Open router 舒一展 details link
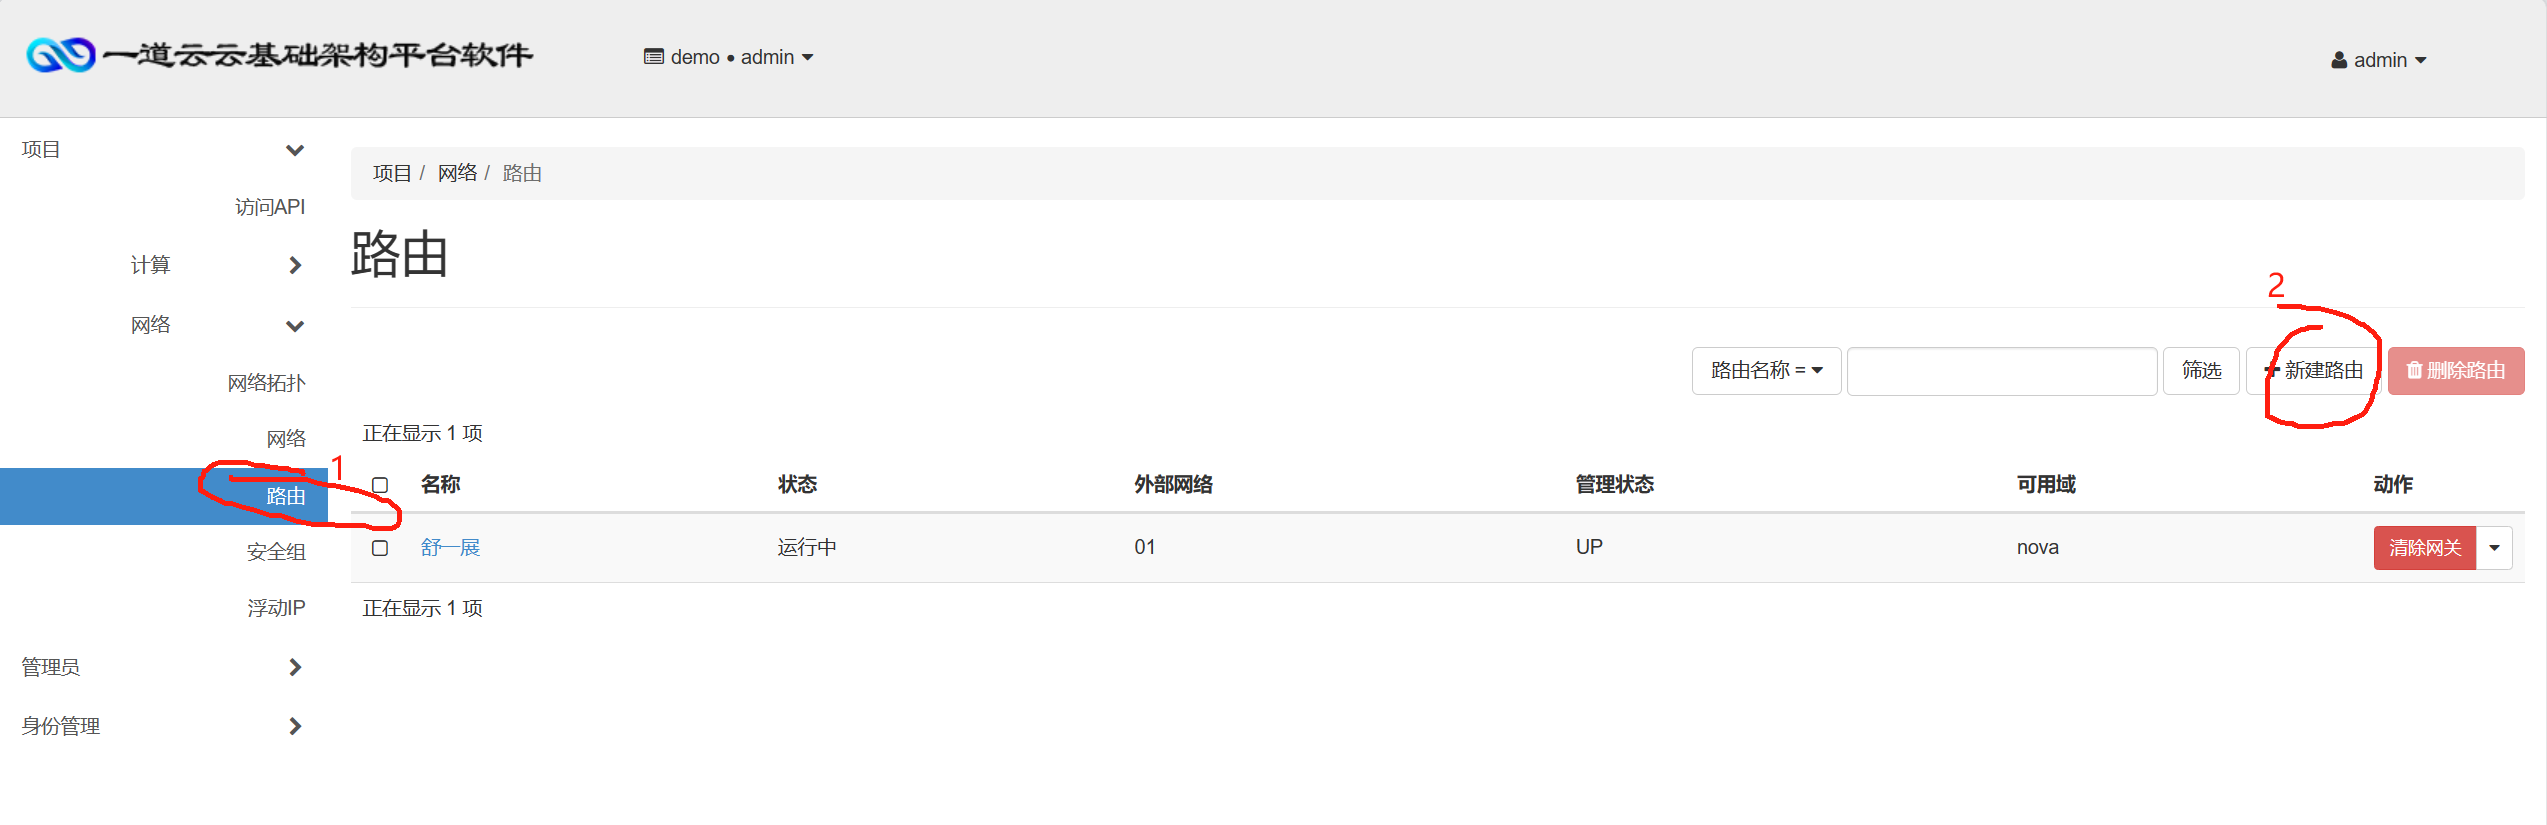 (450, 548)
